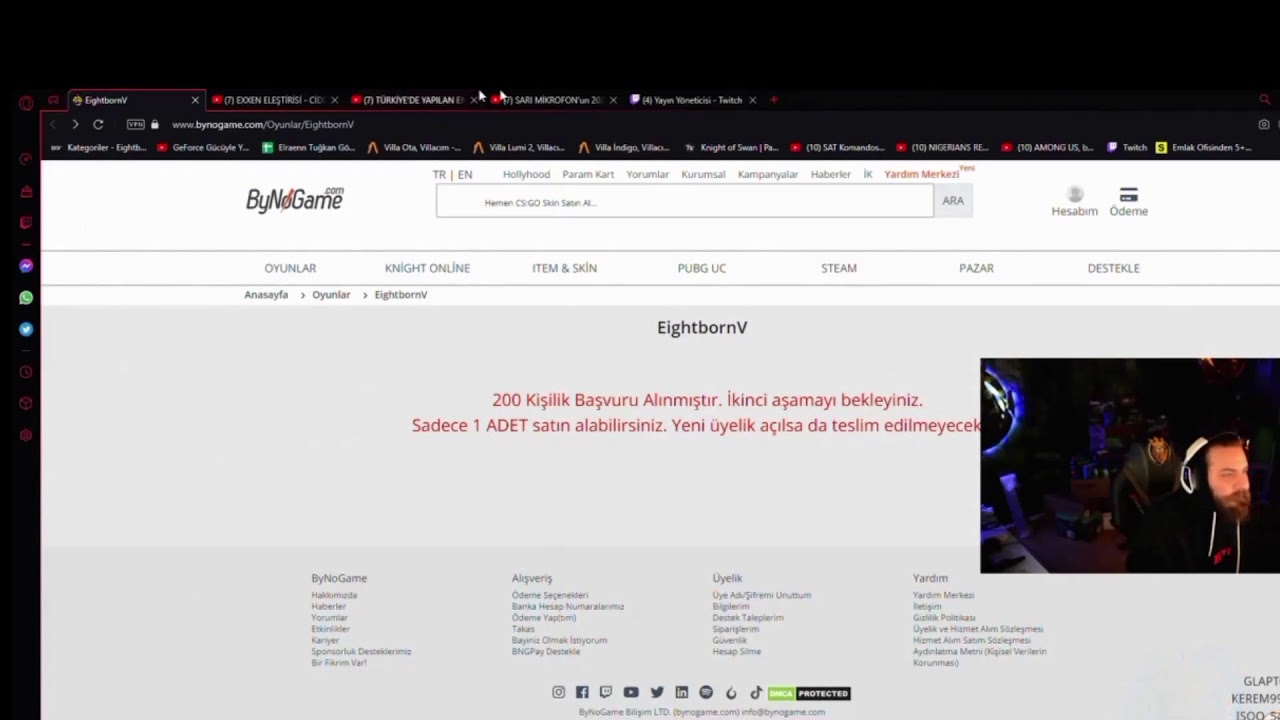1280x720 pixels.
Task: Open the Param Kart top link
Action: [x=588, y=174]
